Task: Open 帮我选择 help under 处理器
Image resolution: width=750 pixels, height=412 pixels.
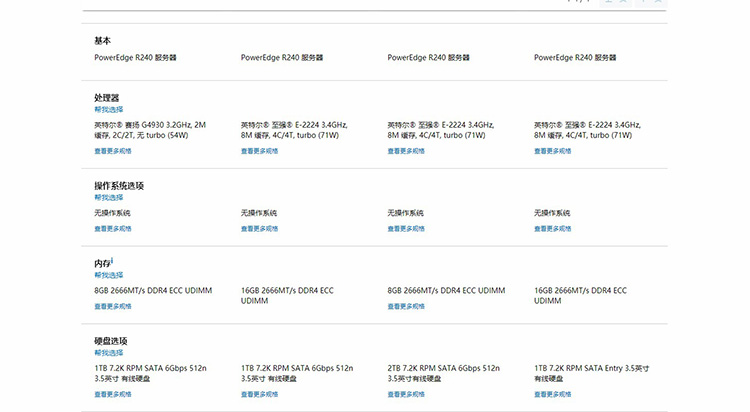Action: 109,110
